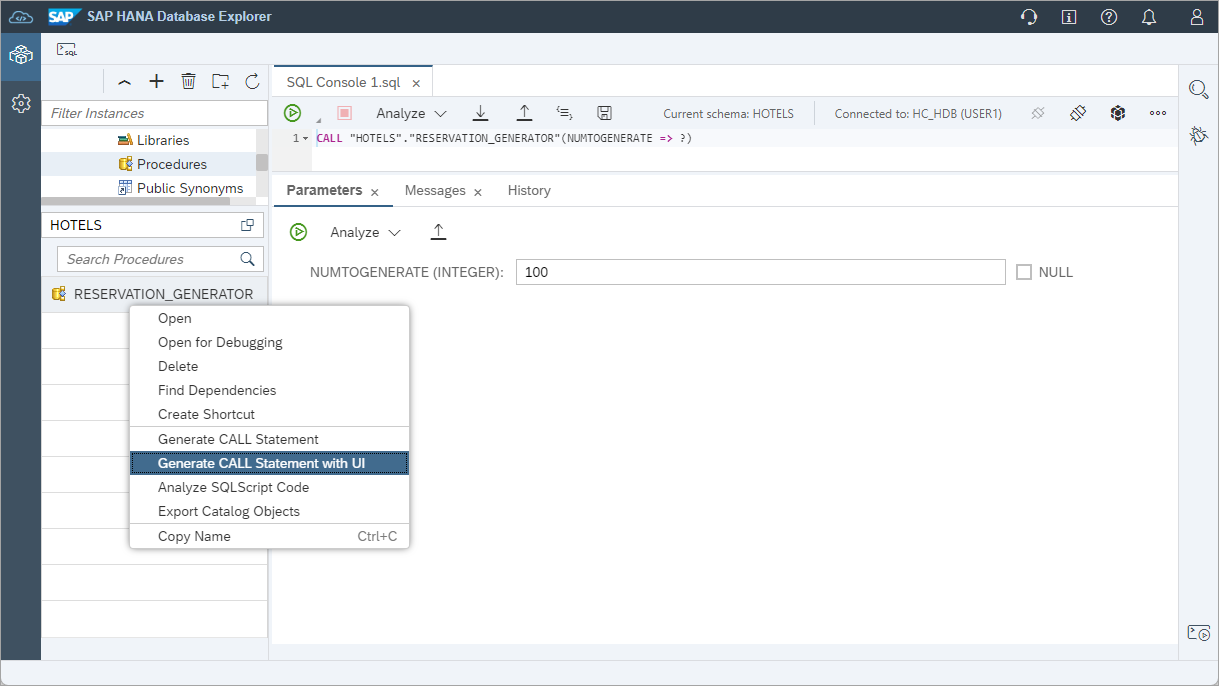Switch to the History tab
This screenshot has height=686, width=1219.
click(529, 190)
